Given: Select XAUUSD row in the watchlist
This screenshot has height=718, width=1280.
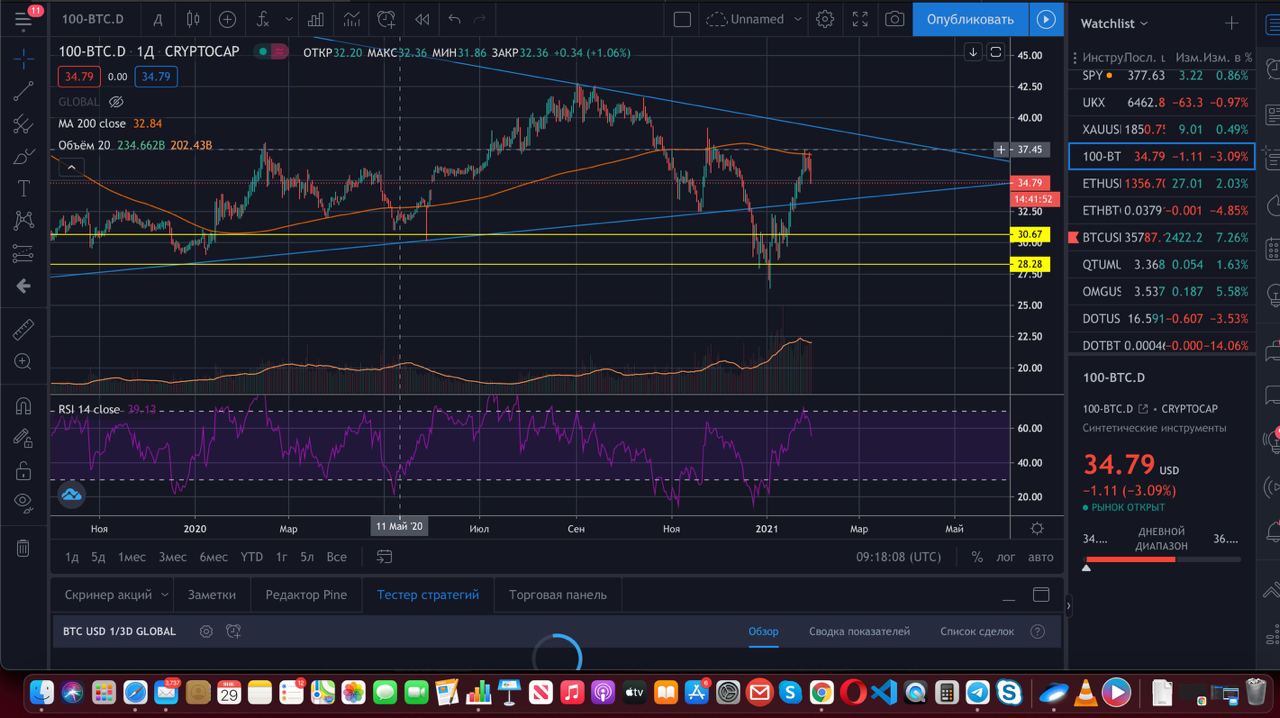Looking at the screenshot, I should point(1161,129).
